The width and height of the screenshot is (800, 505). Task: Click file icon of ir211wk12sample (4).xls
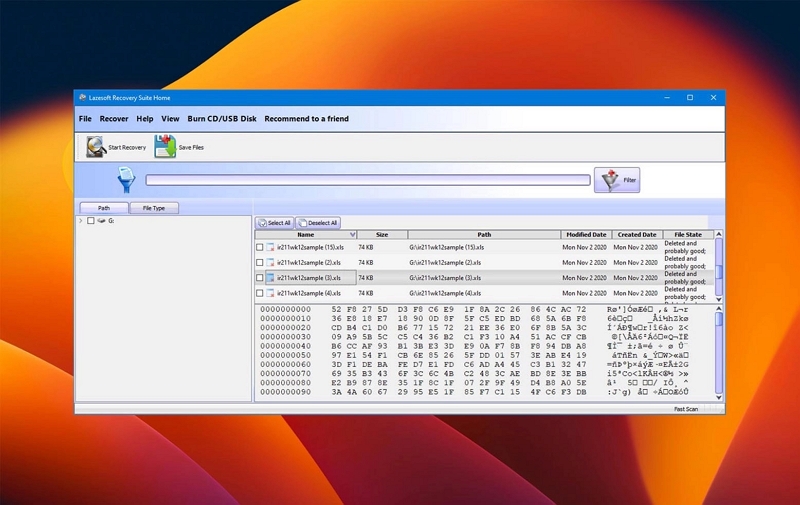[270, 293]
